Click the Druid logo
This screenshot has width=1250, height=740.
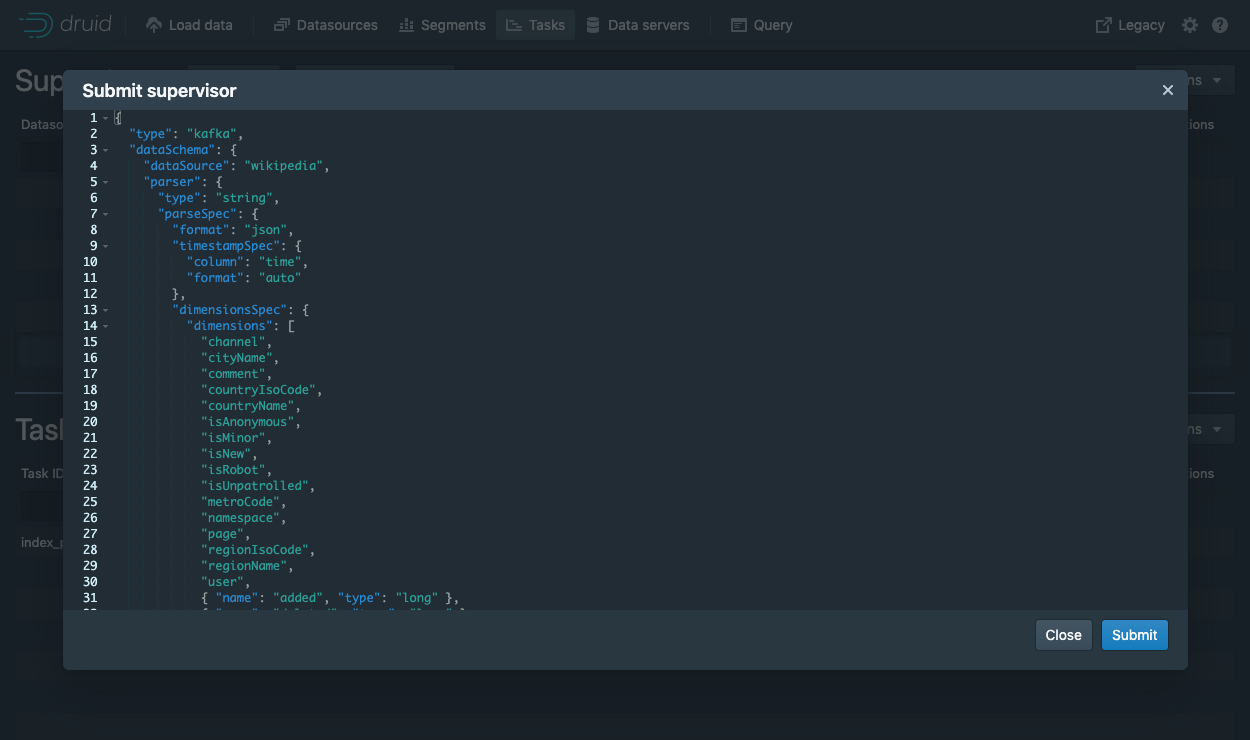[62, 25]
